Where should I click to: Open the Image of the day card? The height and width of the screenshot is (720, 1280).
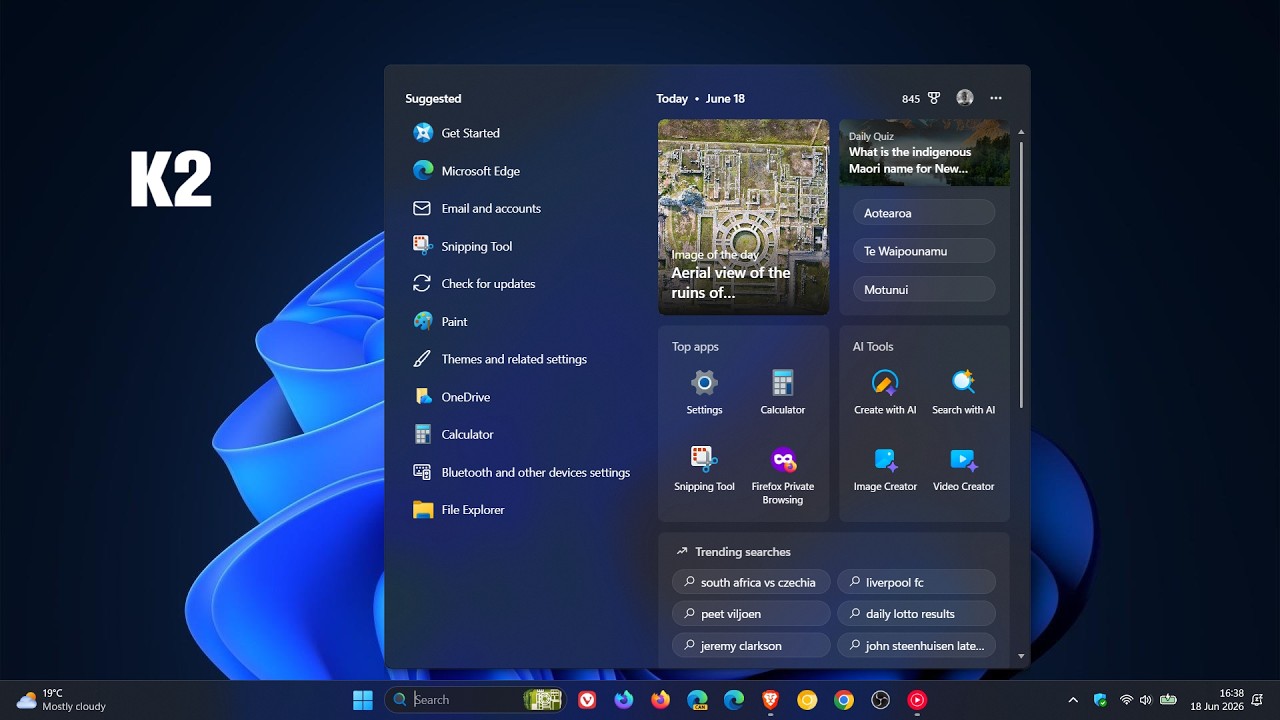tap(743, 217)
